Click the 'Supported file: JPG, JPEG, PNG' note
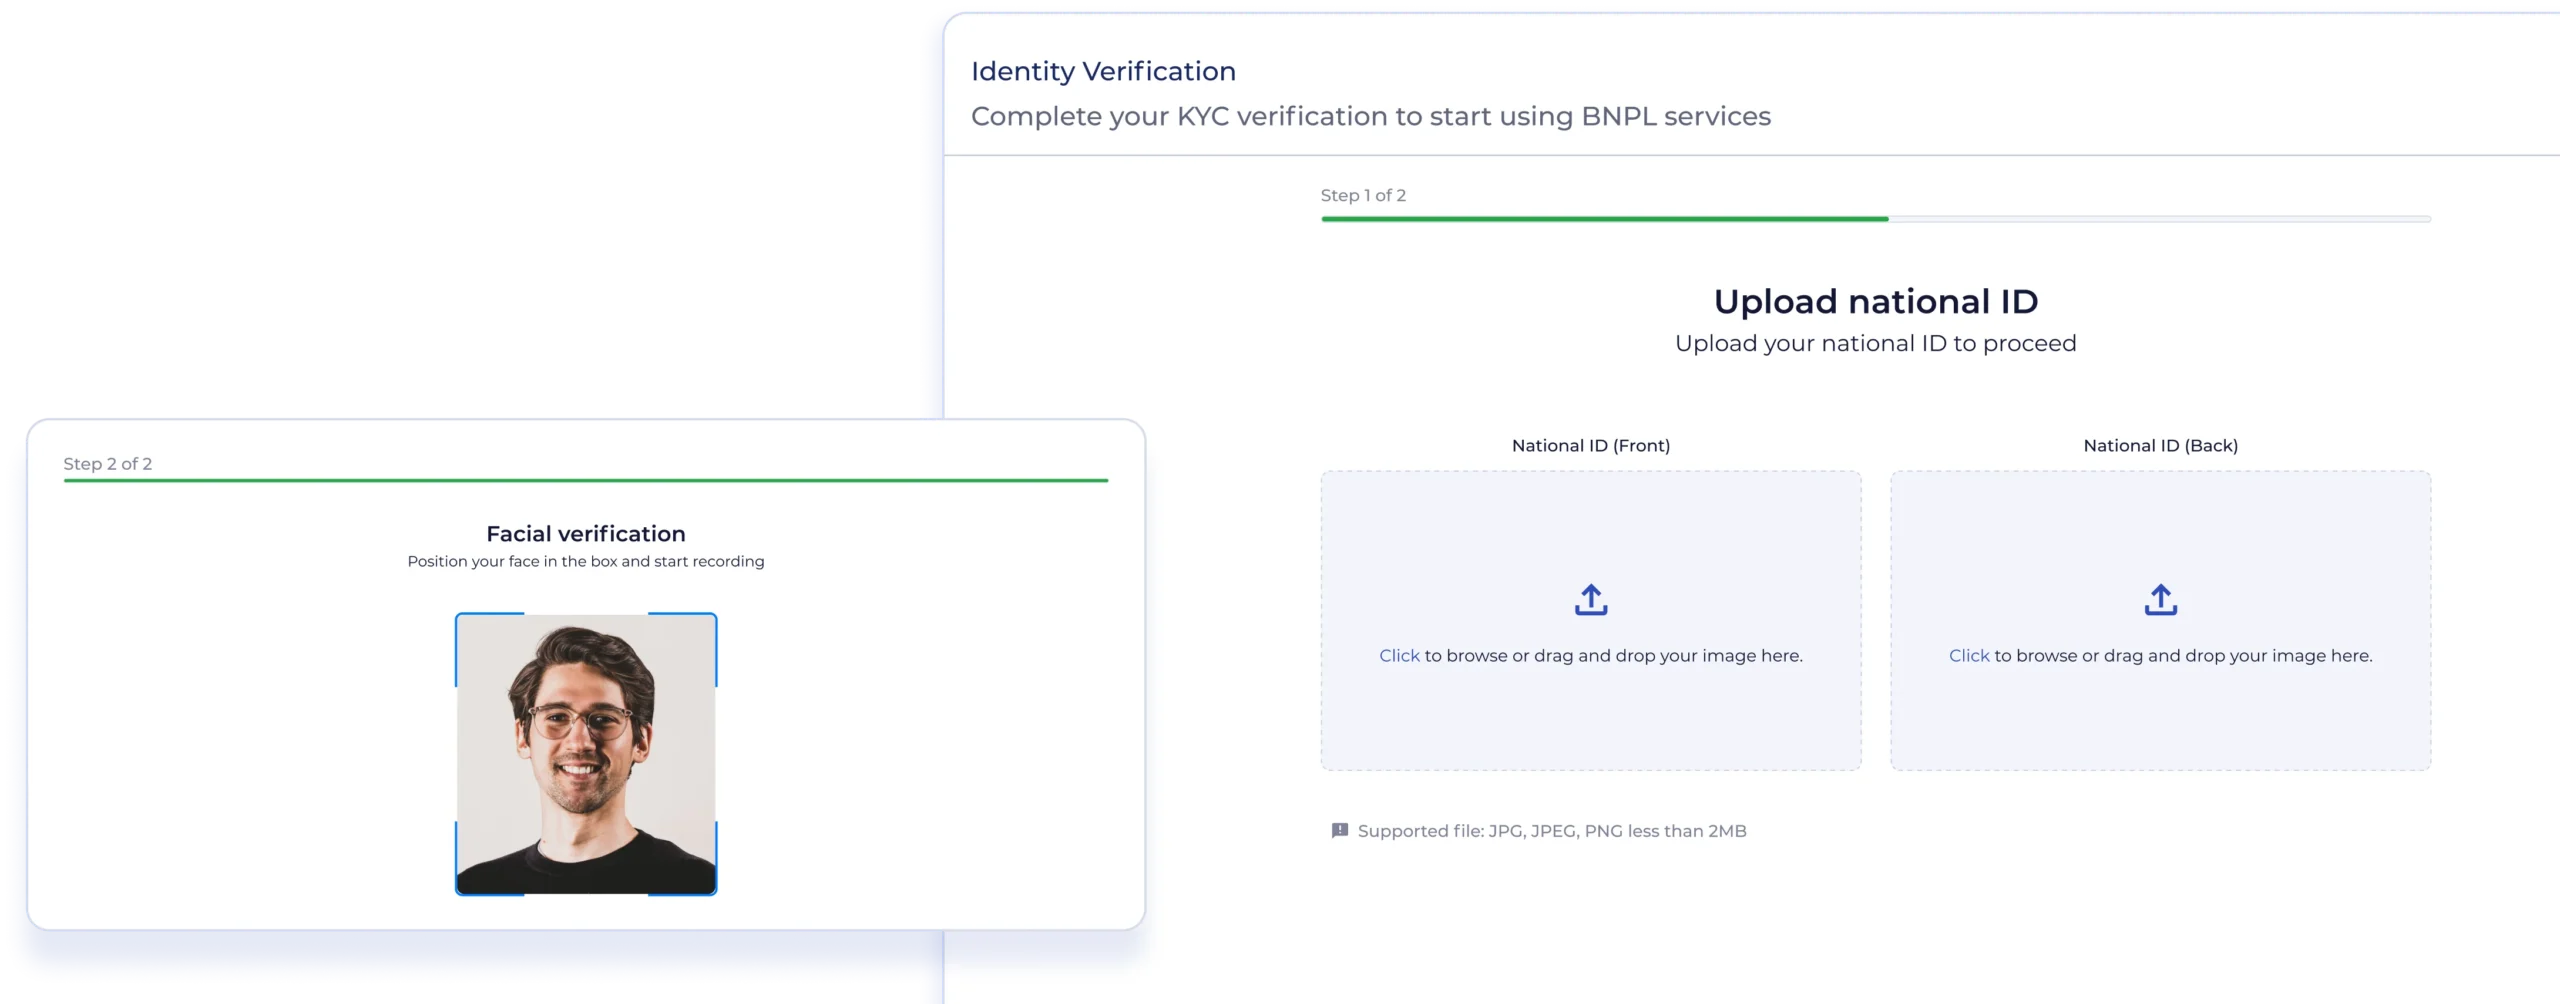 click(1551, 831)
